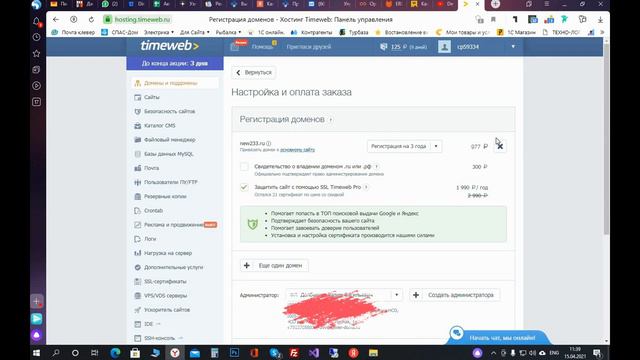
Task: Click the Вернуться back button
Action: point(254,73)
